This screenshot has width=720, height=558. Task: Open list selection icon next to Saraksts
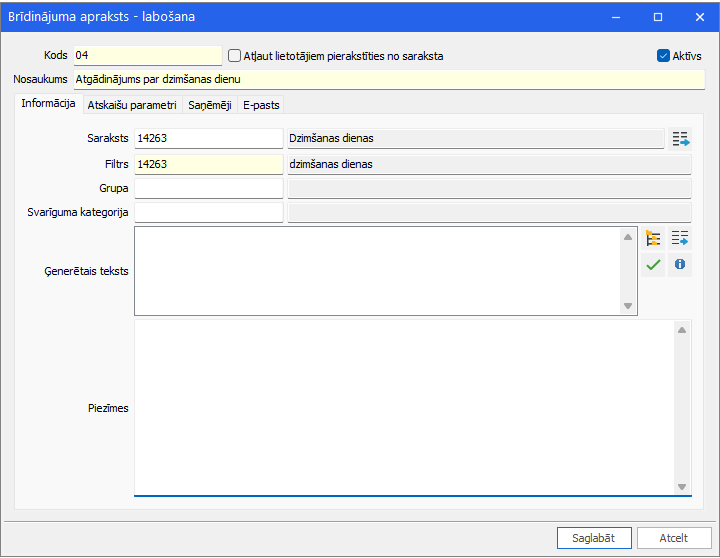tap(680, 139)
